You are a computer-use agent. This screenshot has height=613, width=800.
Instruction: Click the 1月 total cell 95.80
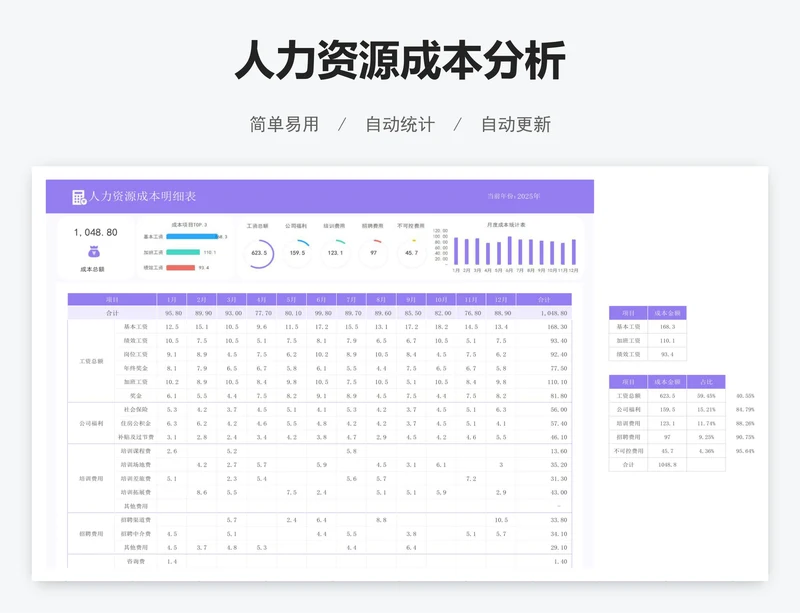pos(173,313)
